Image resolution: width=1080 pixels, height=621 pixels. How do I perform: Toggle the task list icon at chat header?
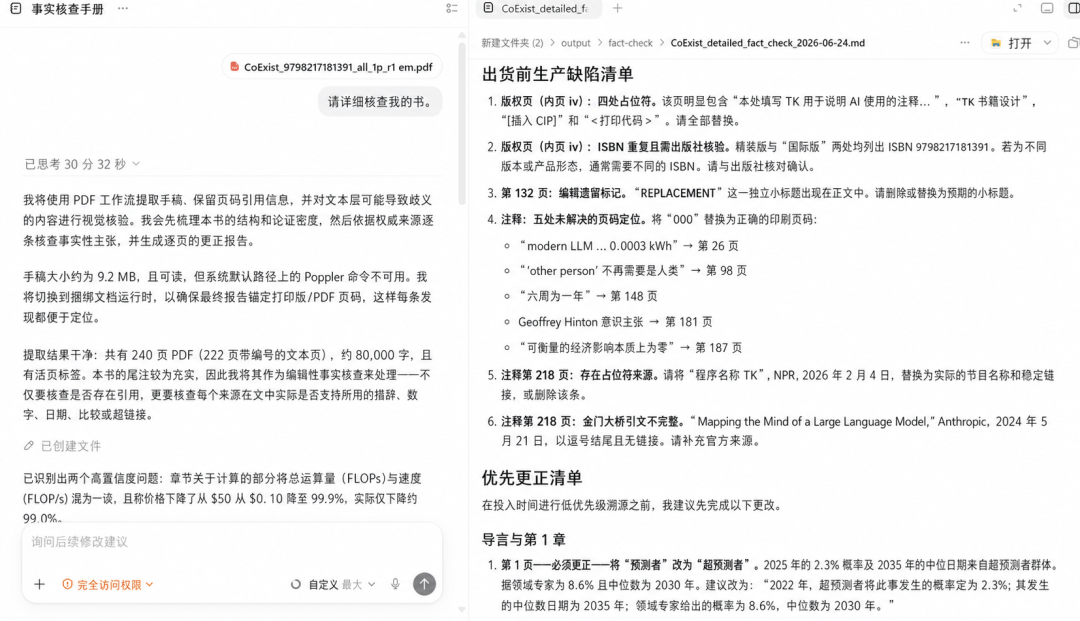[x=452, y=9]
